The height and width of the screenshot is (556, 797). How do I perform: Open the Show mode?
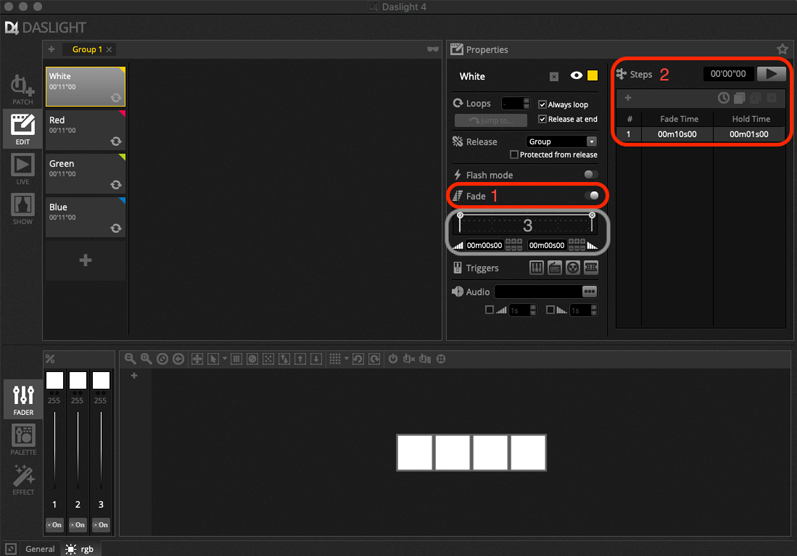(22, 209)
